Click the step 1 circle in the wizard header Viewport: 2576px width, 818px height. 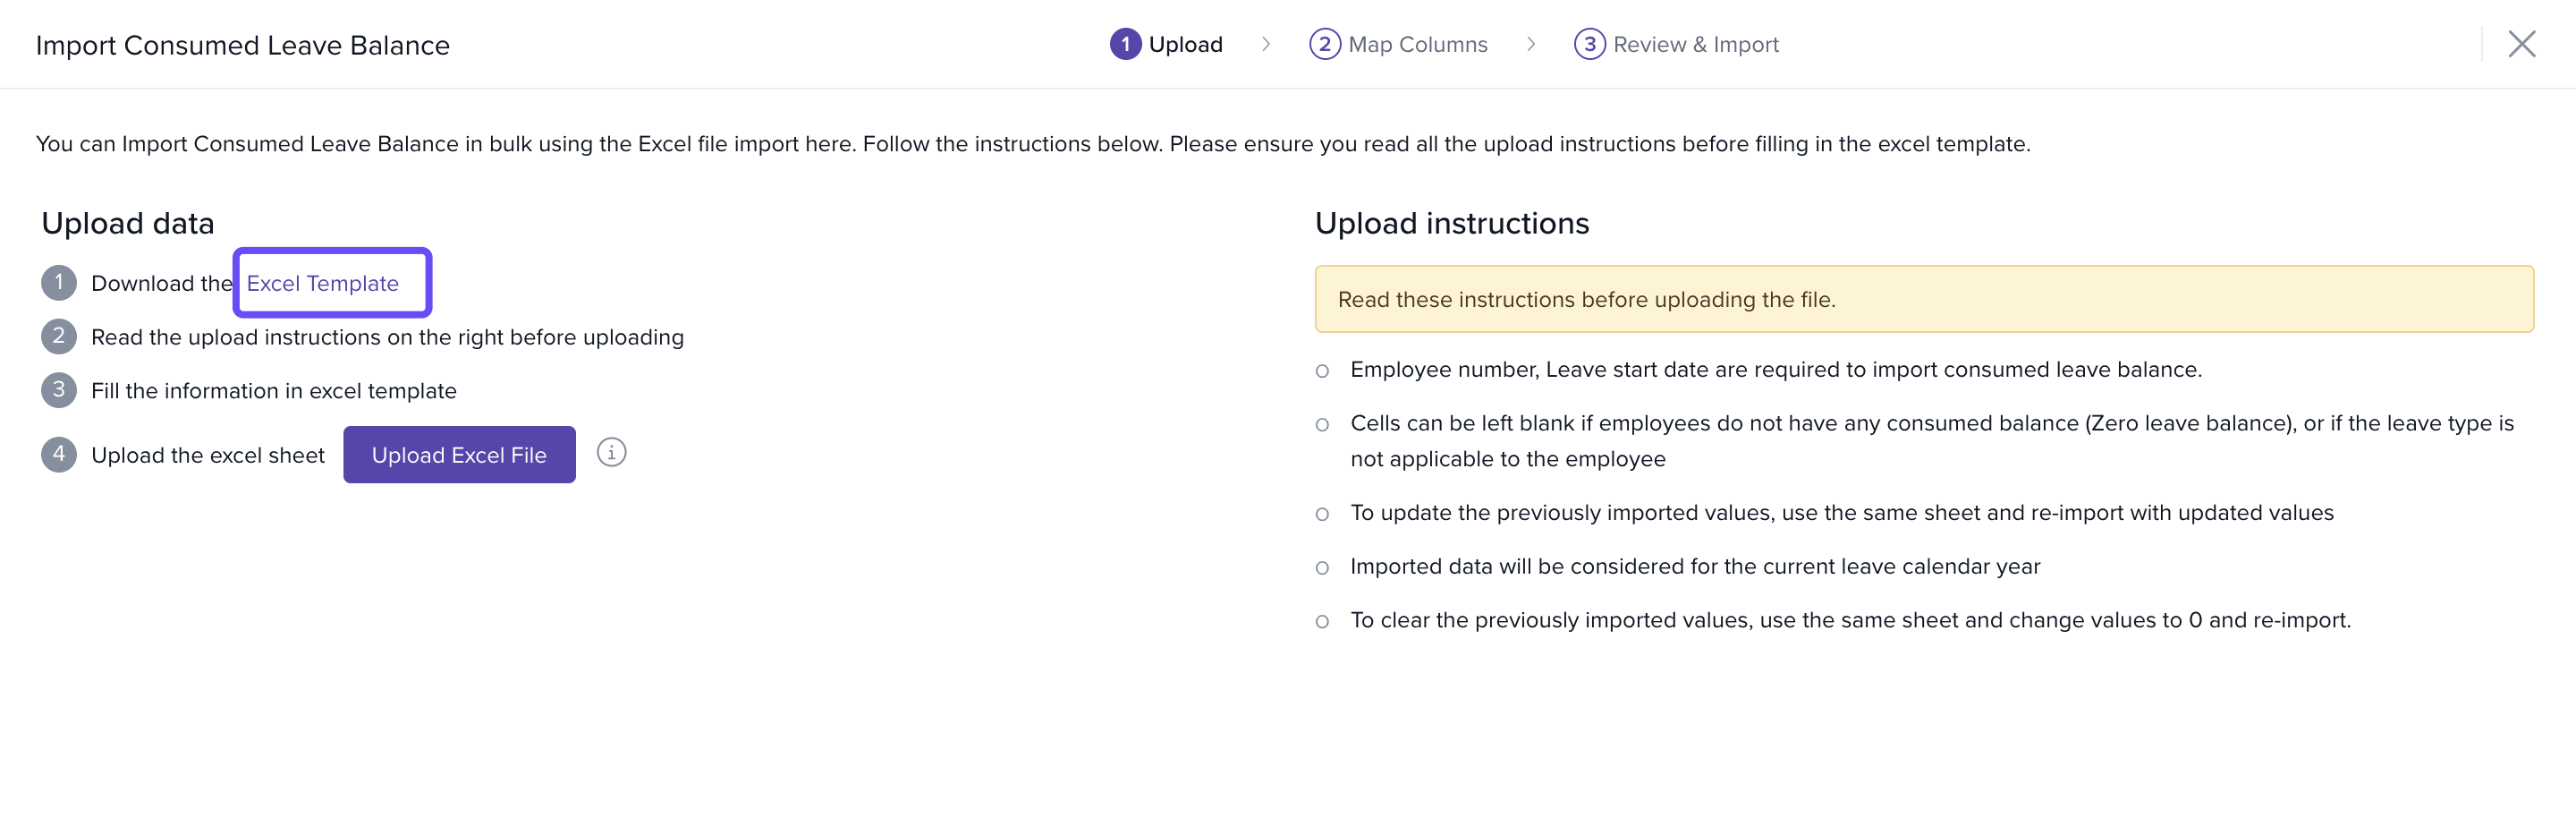[x=1125, y=44]
